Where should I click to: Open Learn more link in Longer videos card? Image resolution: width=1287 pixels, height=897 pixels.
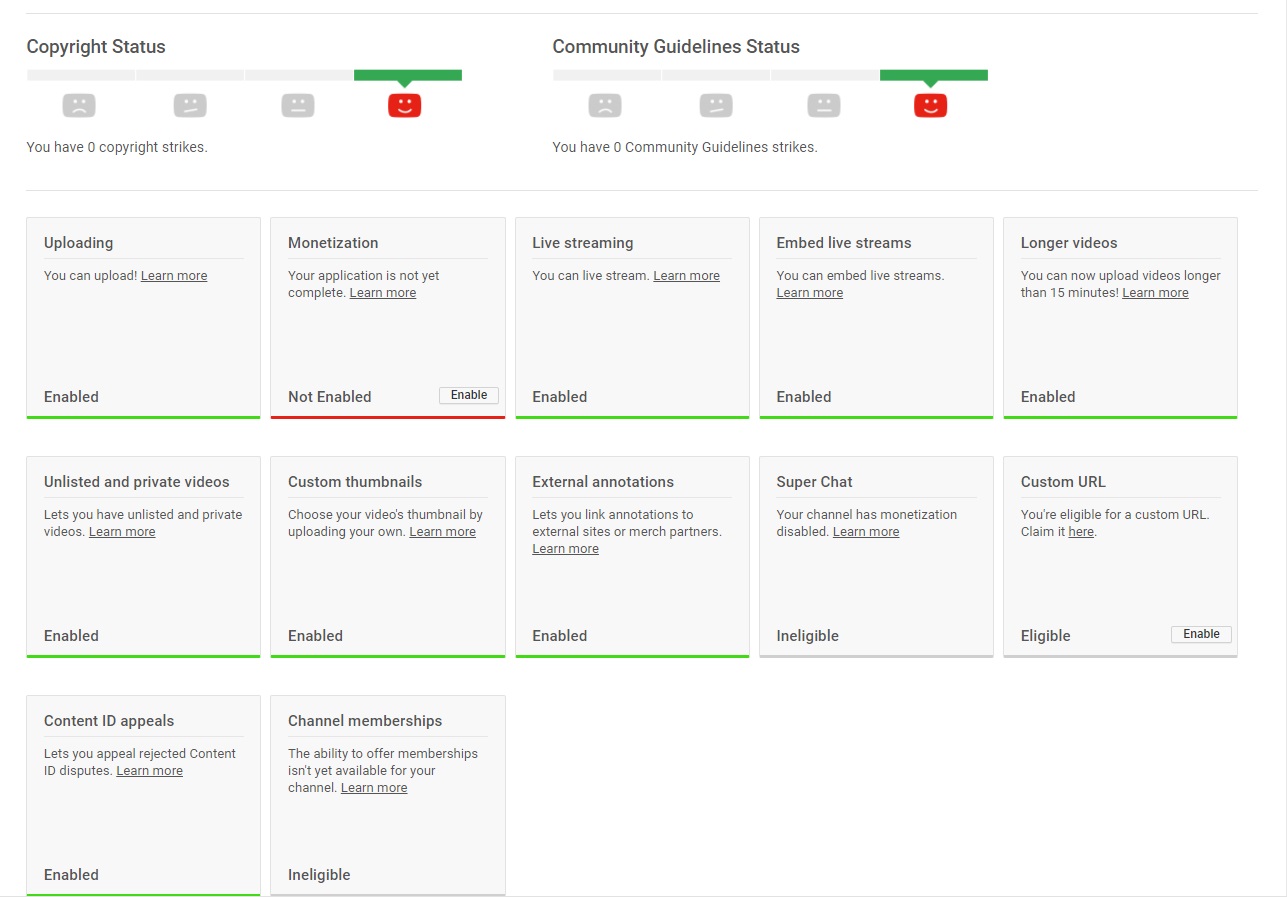[x=1155, y=293]
